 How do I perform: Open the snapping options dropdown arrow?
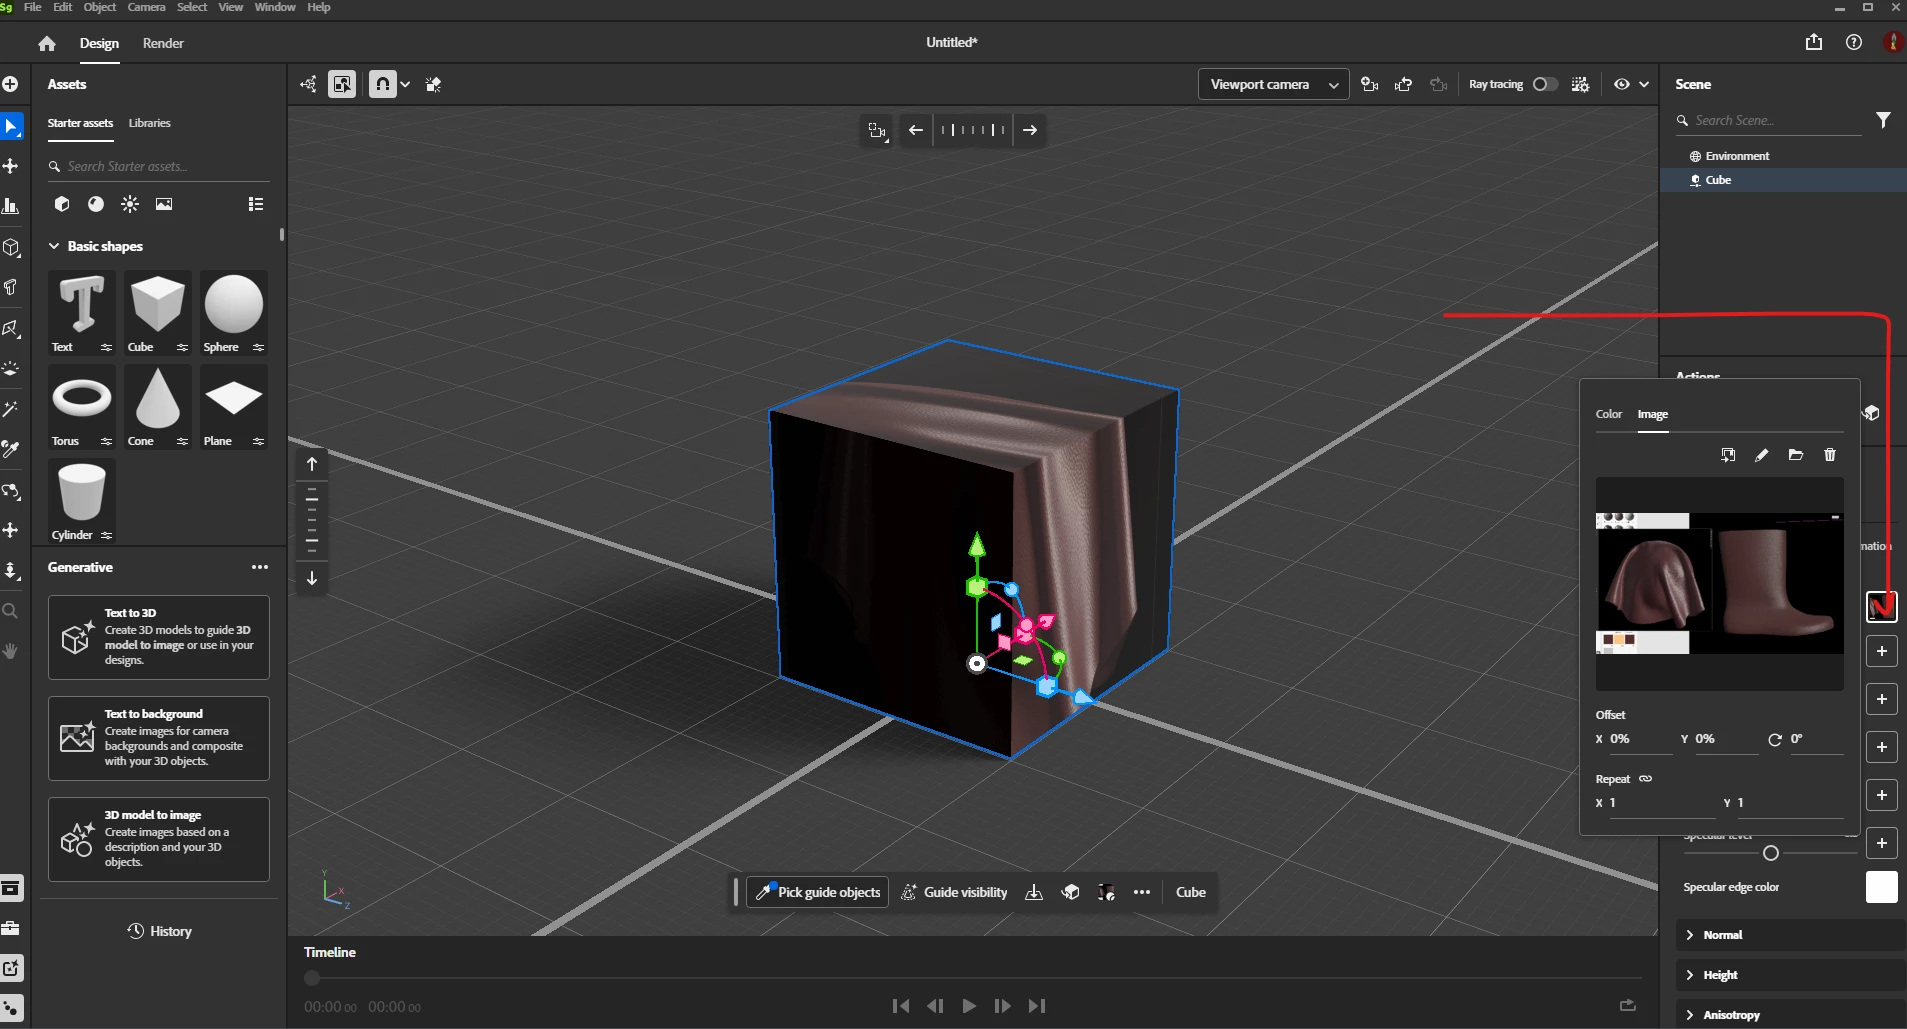(405, 84)
